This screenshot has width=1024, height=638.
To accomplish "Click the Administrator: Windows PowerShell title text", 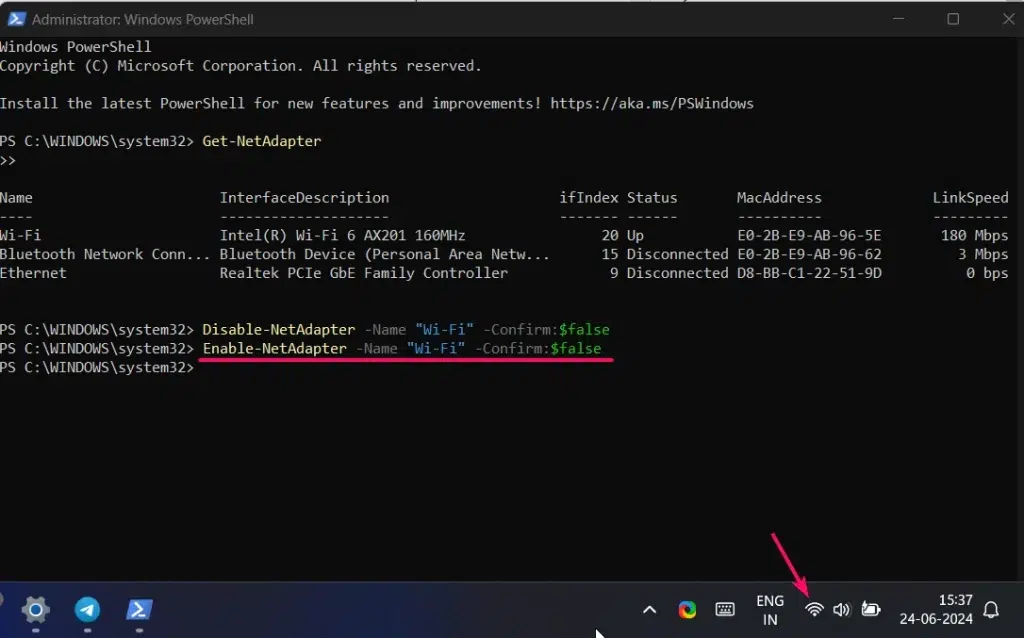I will (x=142, y=20).
